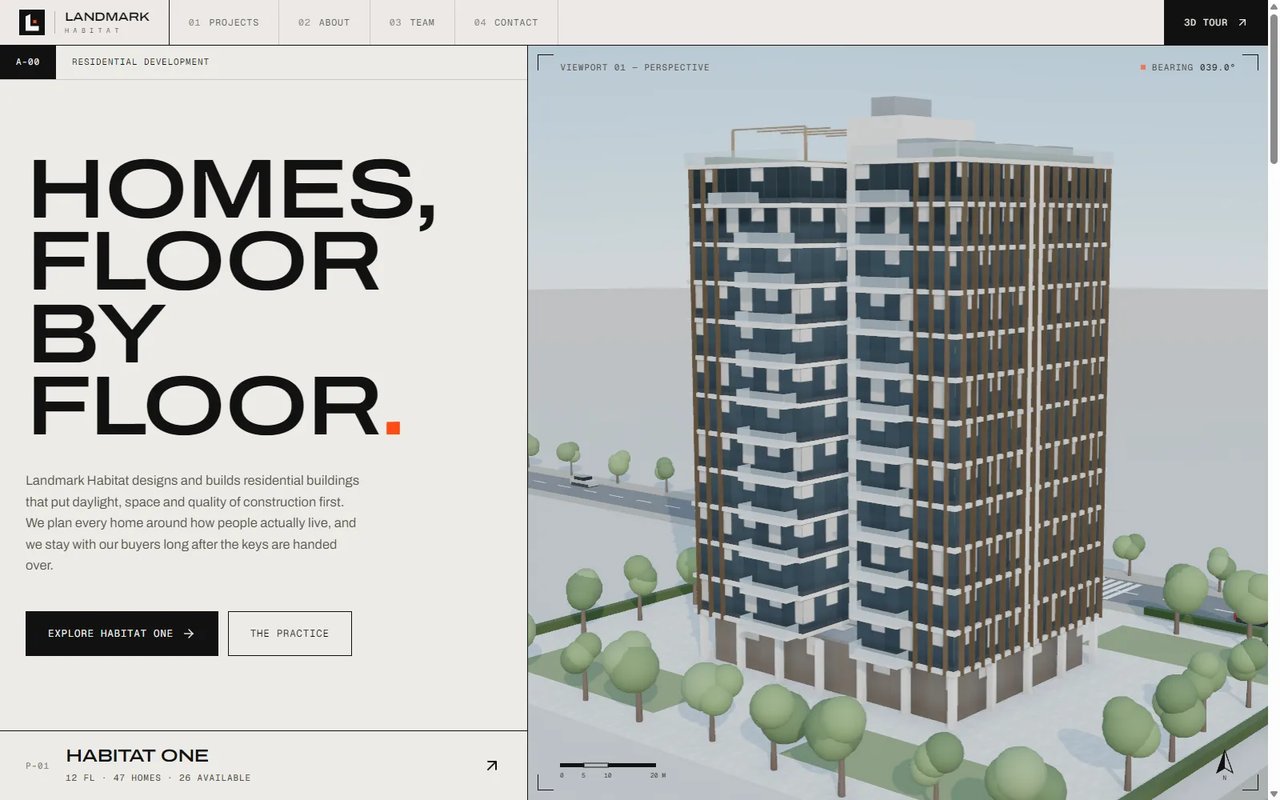Click the north compass arrow icon
The width and height of the screenshot is (1280, 800).
(1224, 765)
